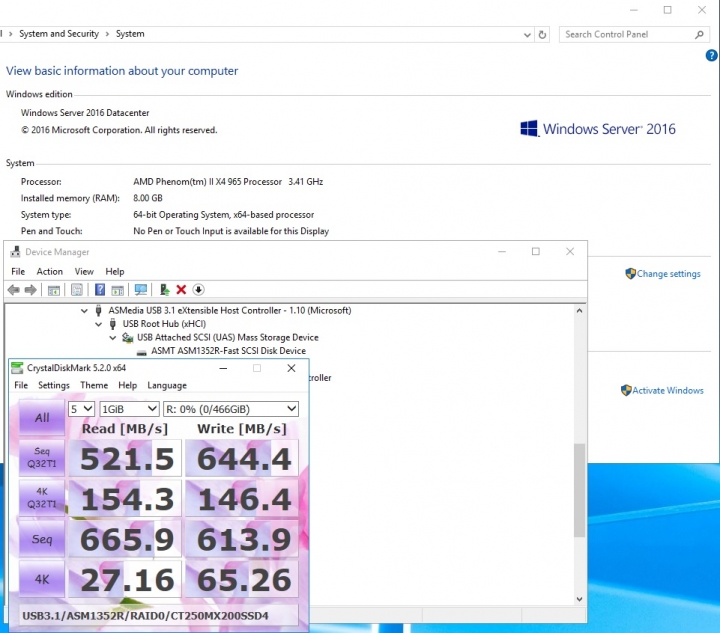Maximize the Device Manager window

[535, 252]
